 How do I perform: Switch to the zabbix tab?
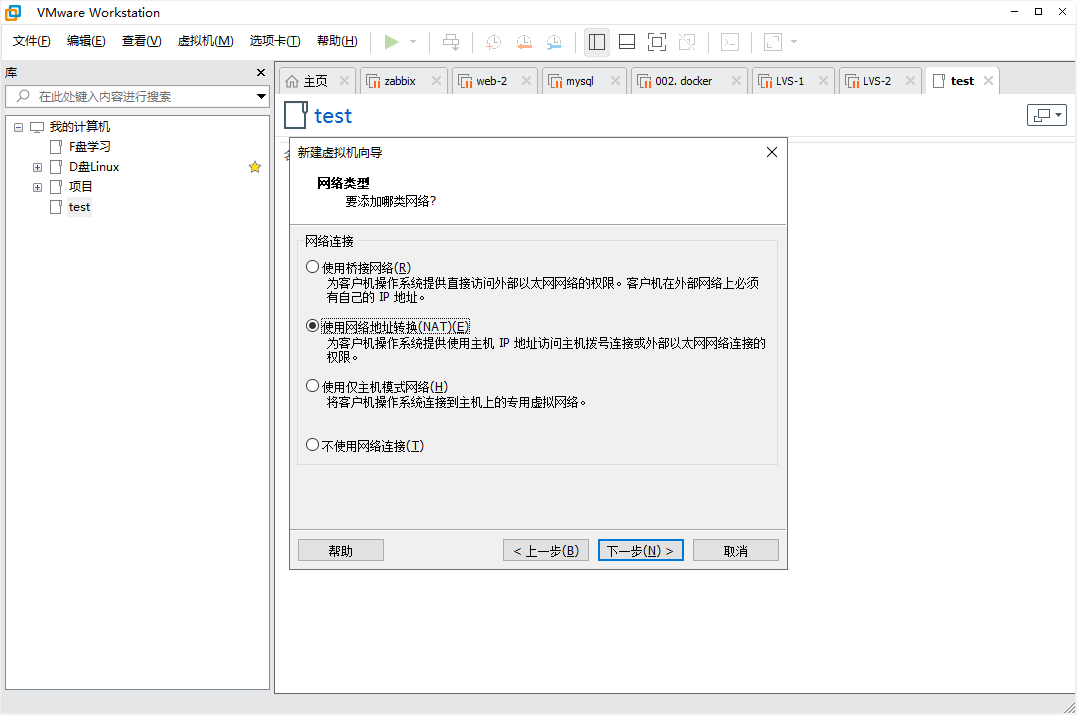[400, 81]
